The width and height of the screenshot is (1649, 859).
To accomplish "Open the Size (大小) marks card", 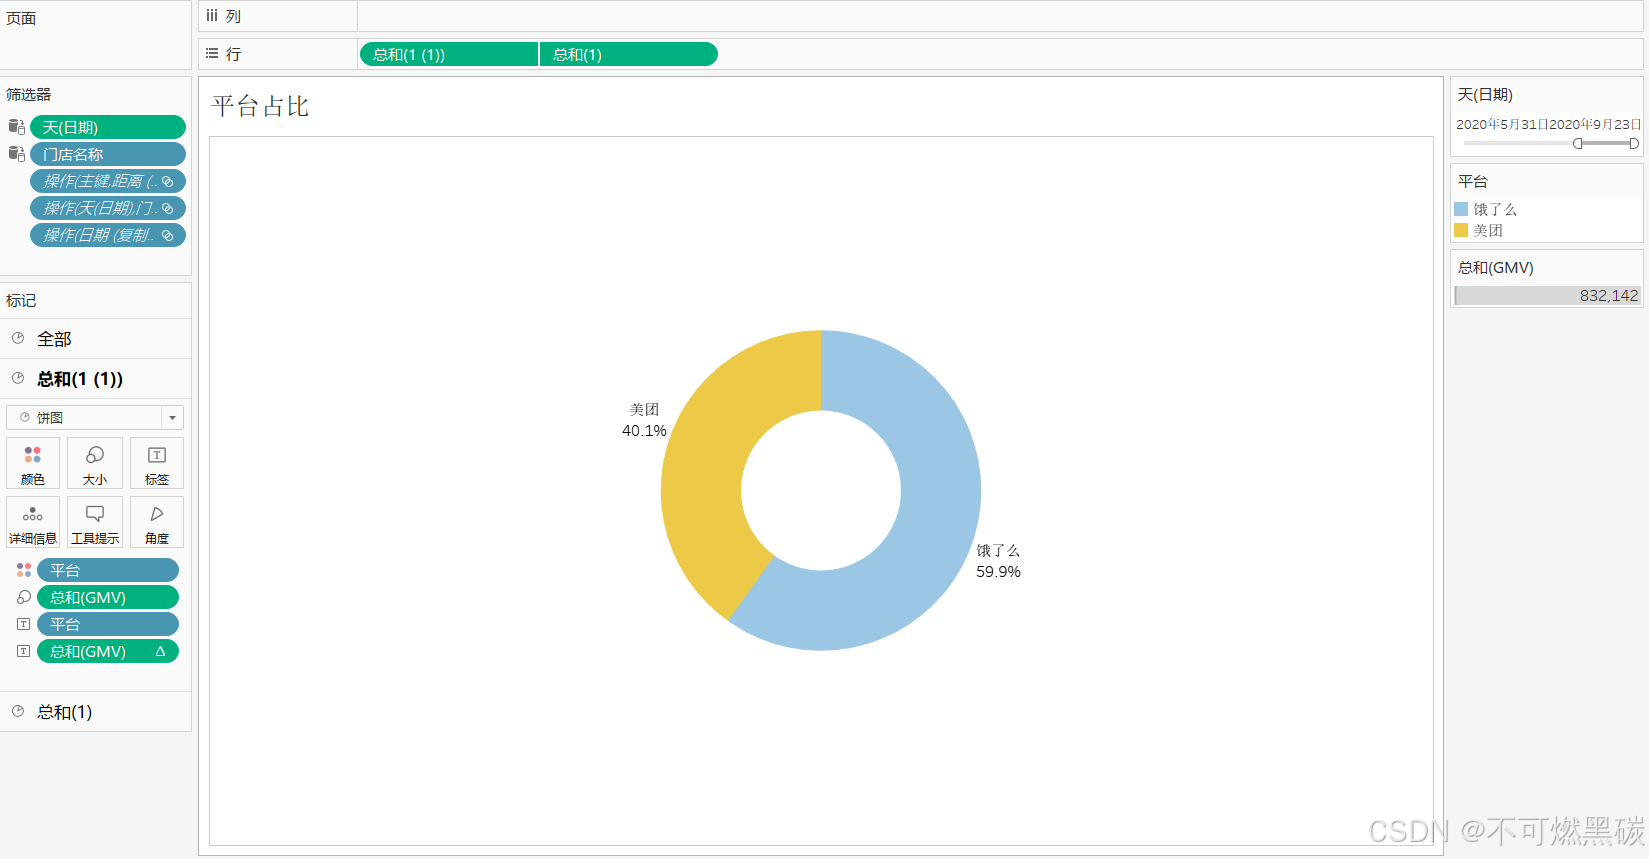I will 95,463.
